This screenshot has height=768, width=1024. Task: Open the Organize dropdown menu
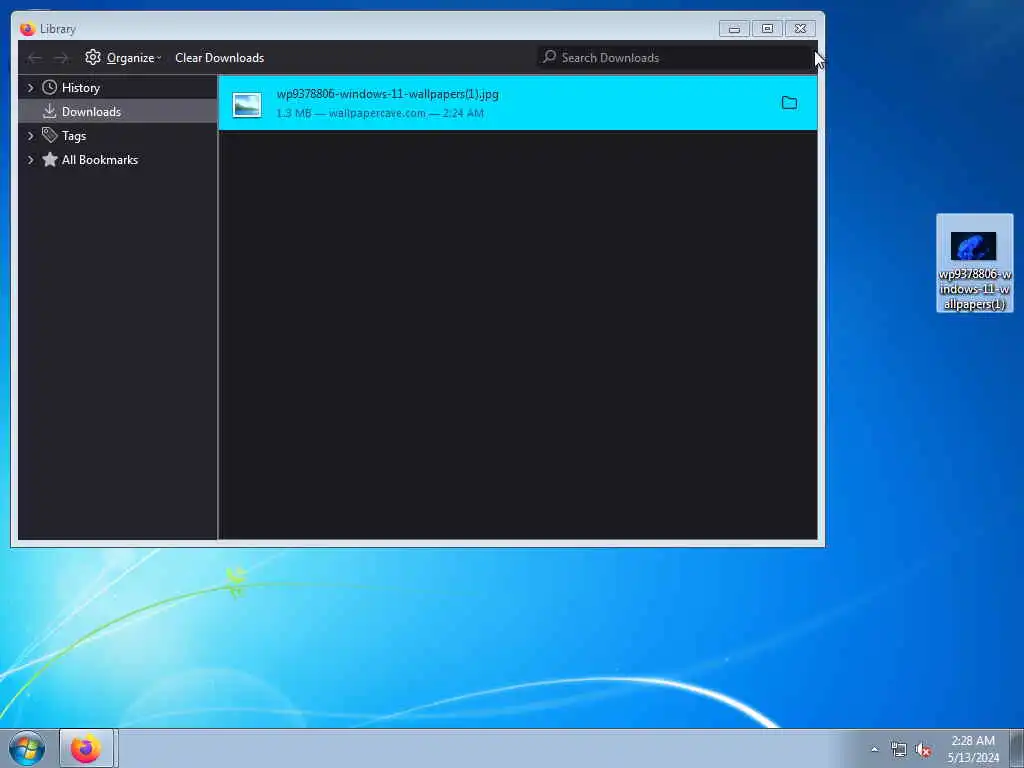tap(123, 57)
